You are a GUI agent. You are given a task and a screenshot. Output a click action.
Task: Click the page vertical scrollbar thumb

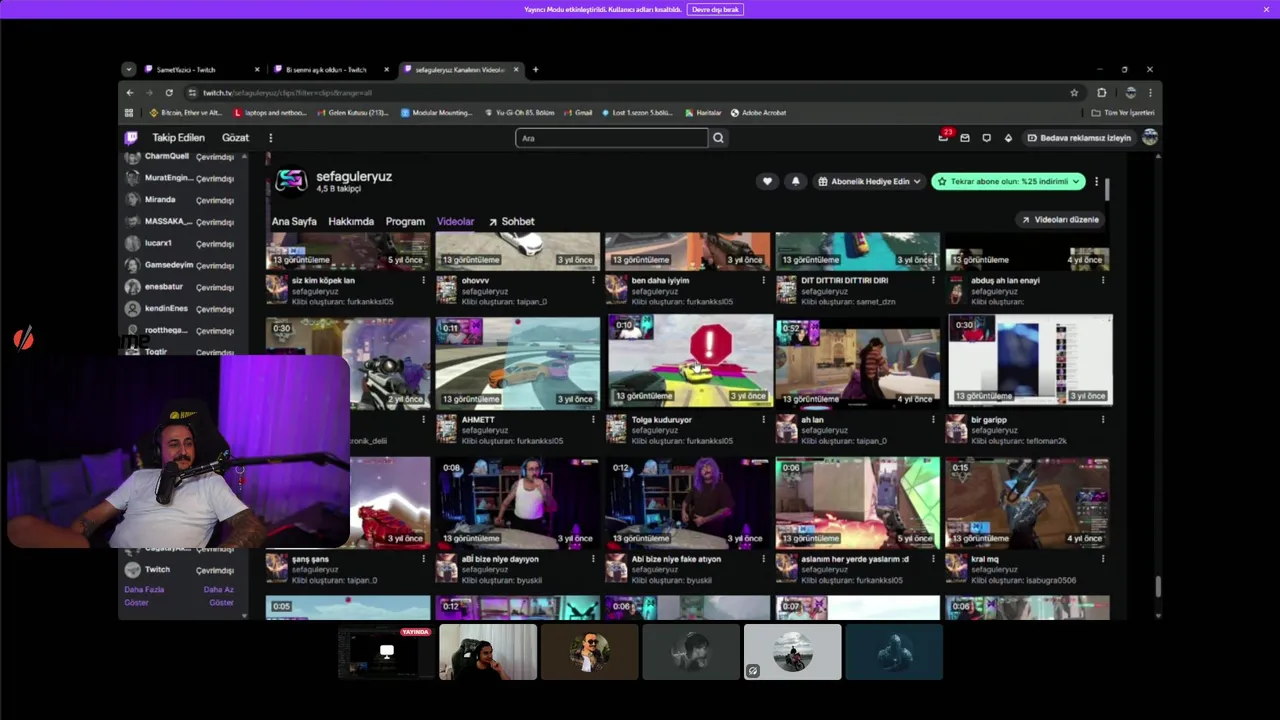tap(1158, 586)
